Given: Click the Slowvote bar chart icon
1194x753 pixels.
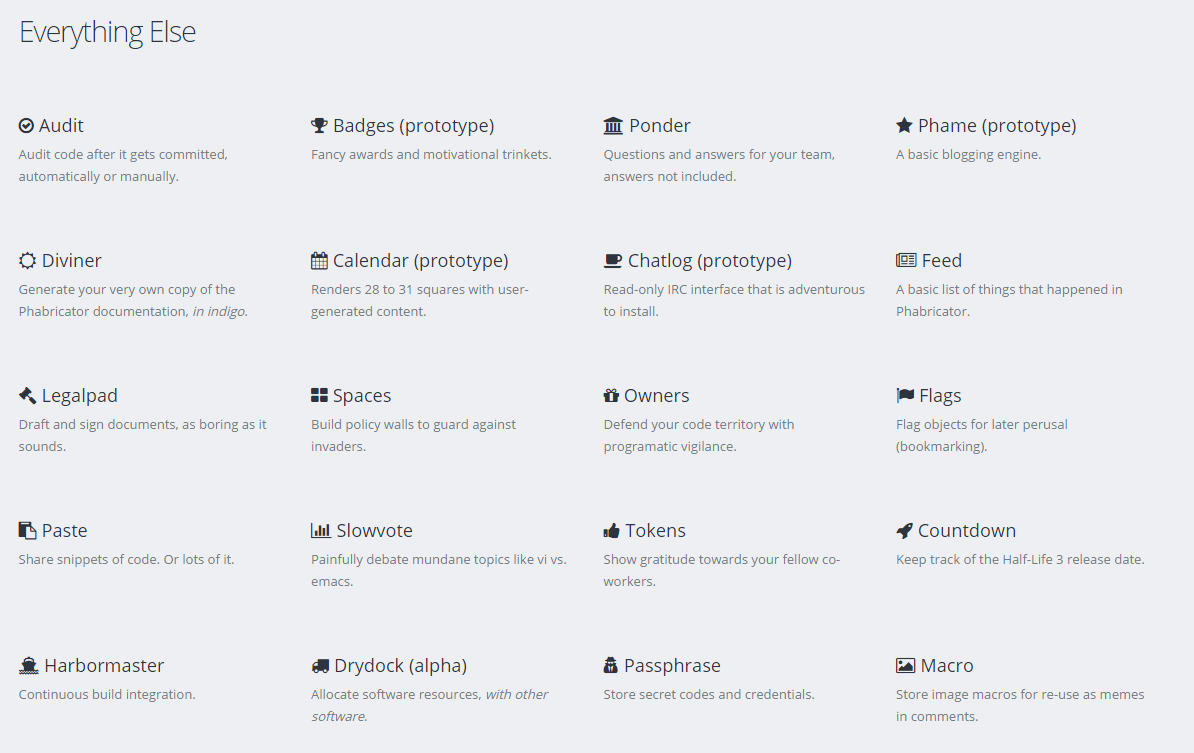Looking at the screenshot, I should click(x=321, y=530).
